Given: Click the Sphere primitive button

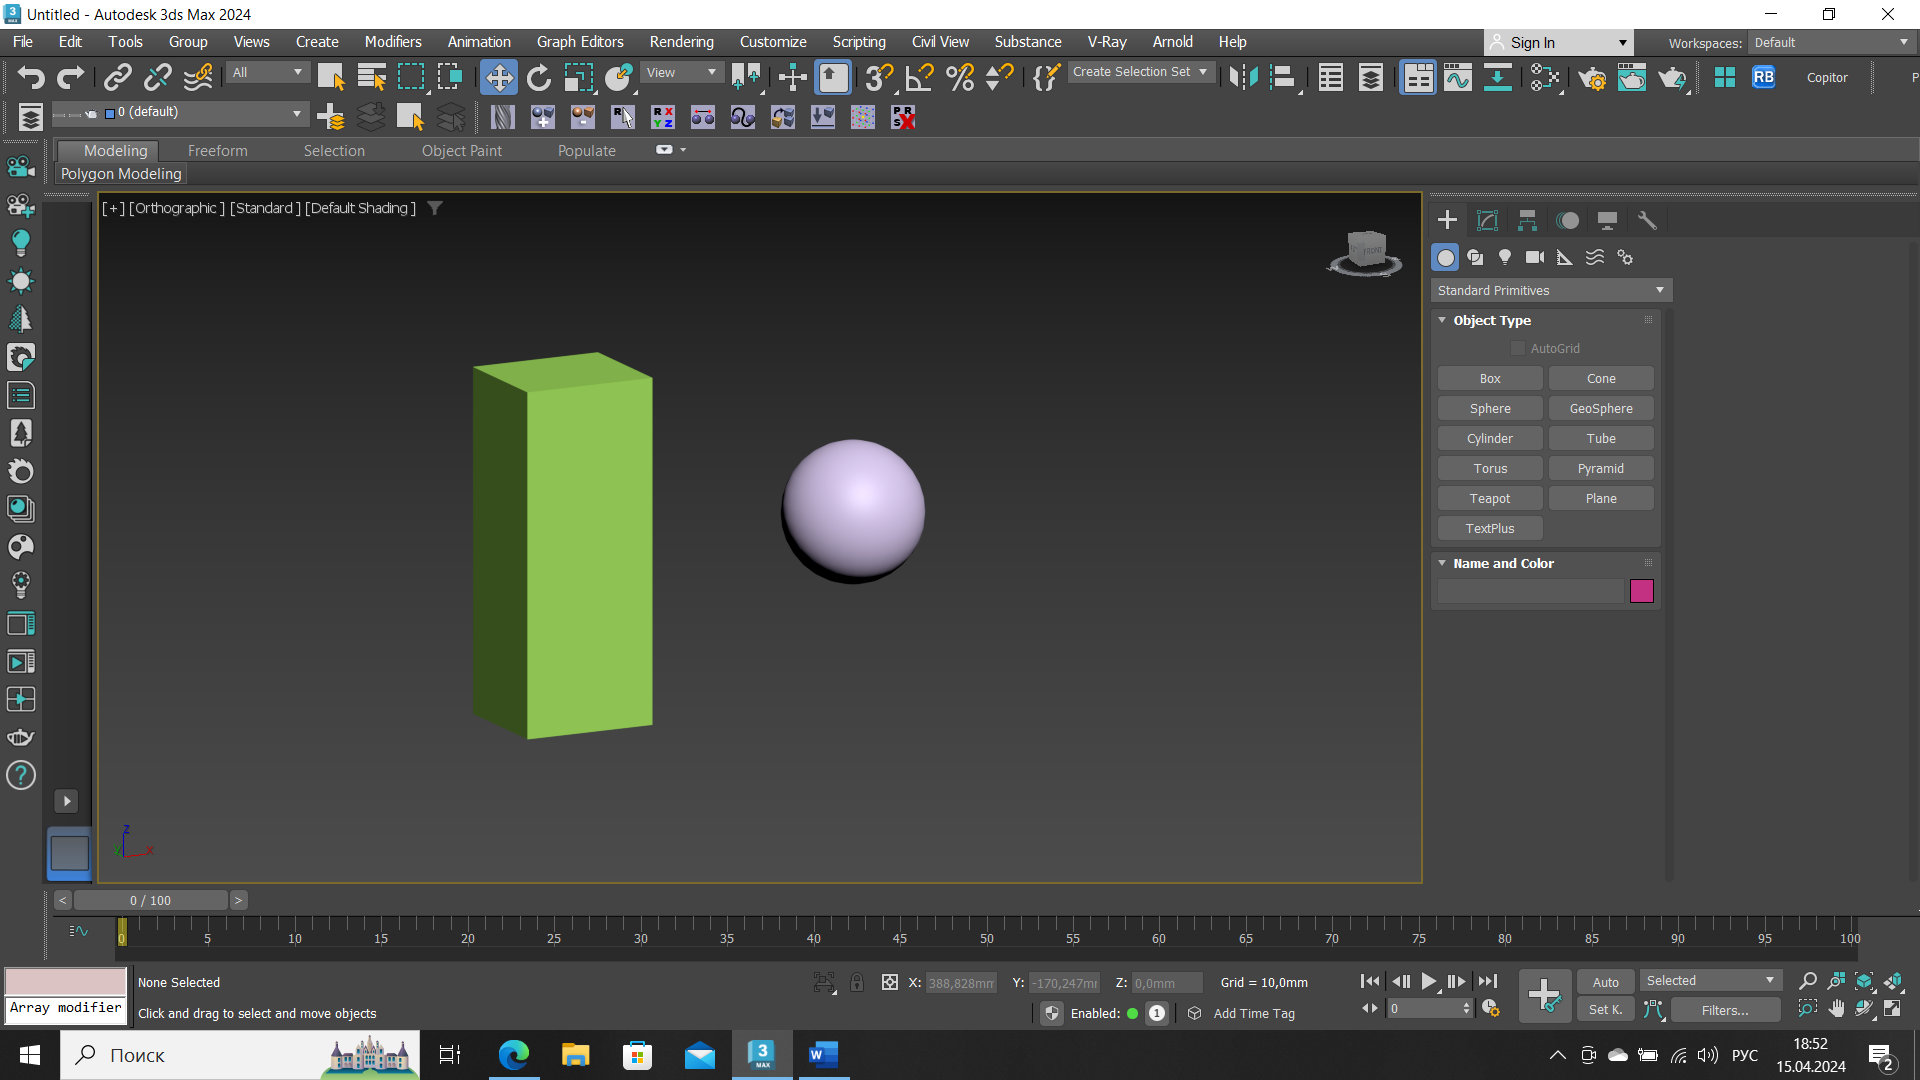Looking at the screenshot, I should pyautogui.click(x=1490, y=407).
